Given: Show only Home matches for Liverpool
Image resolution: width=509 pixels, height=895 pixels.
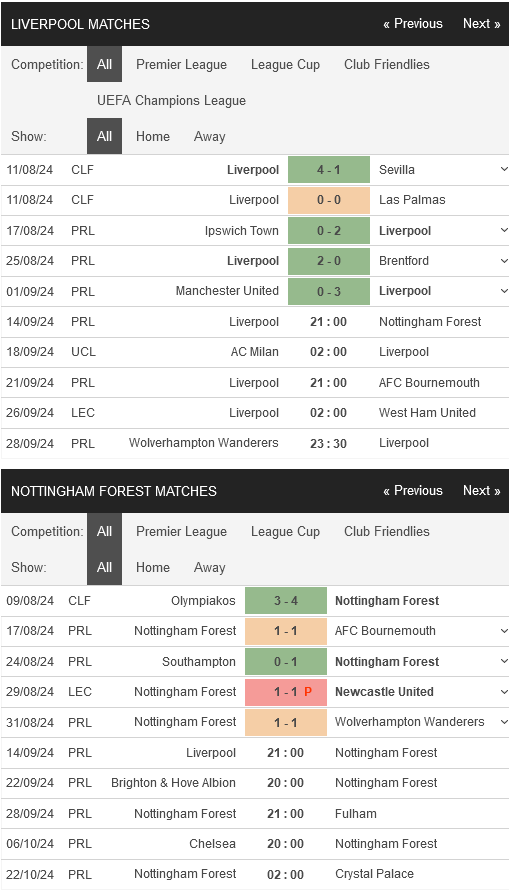Looking at the screenshot, I should coord(153,136).
